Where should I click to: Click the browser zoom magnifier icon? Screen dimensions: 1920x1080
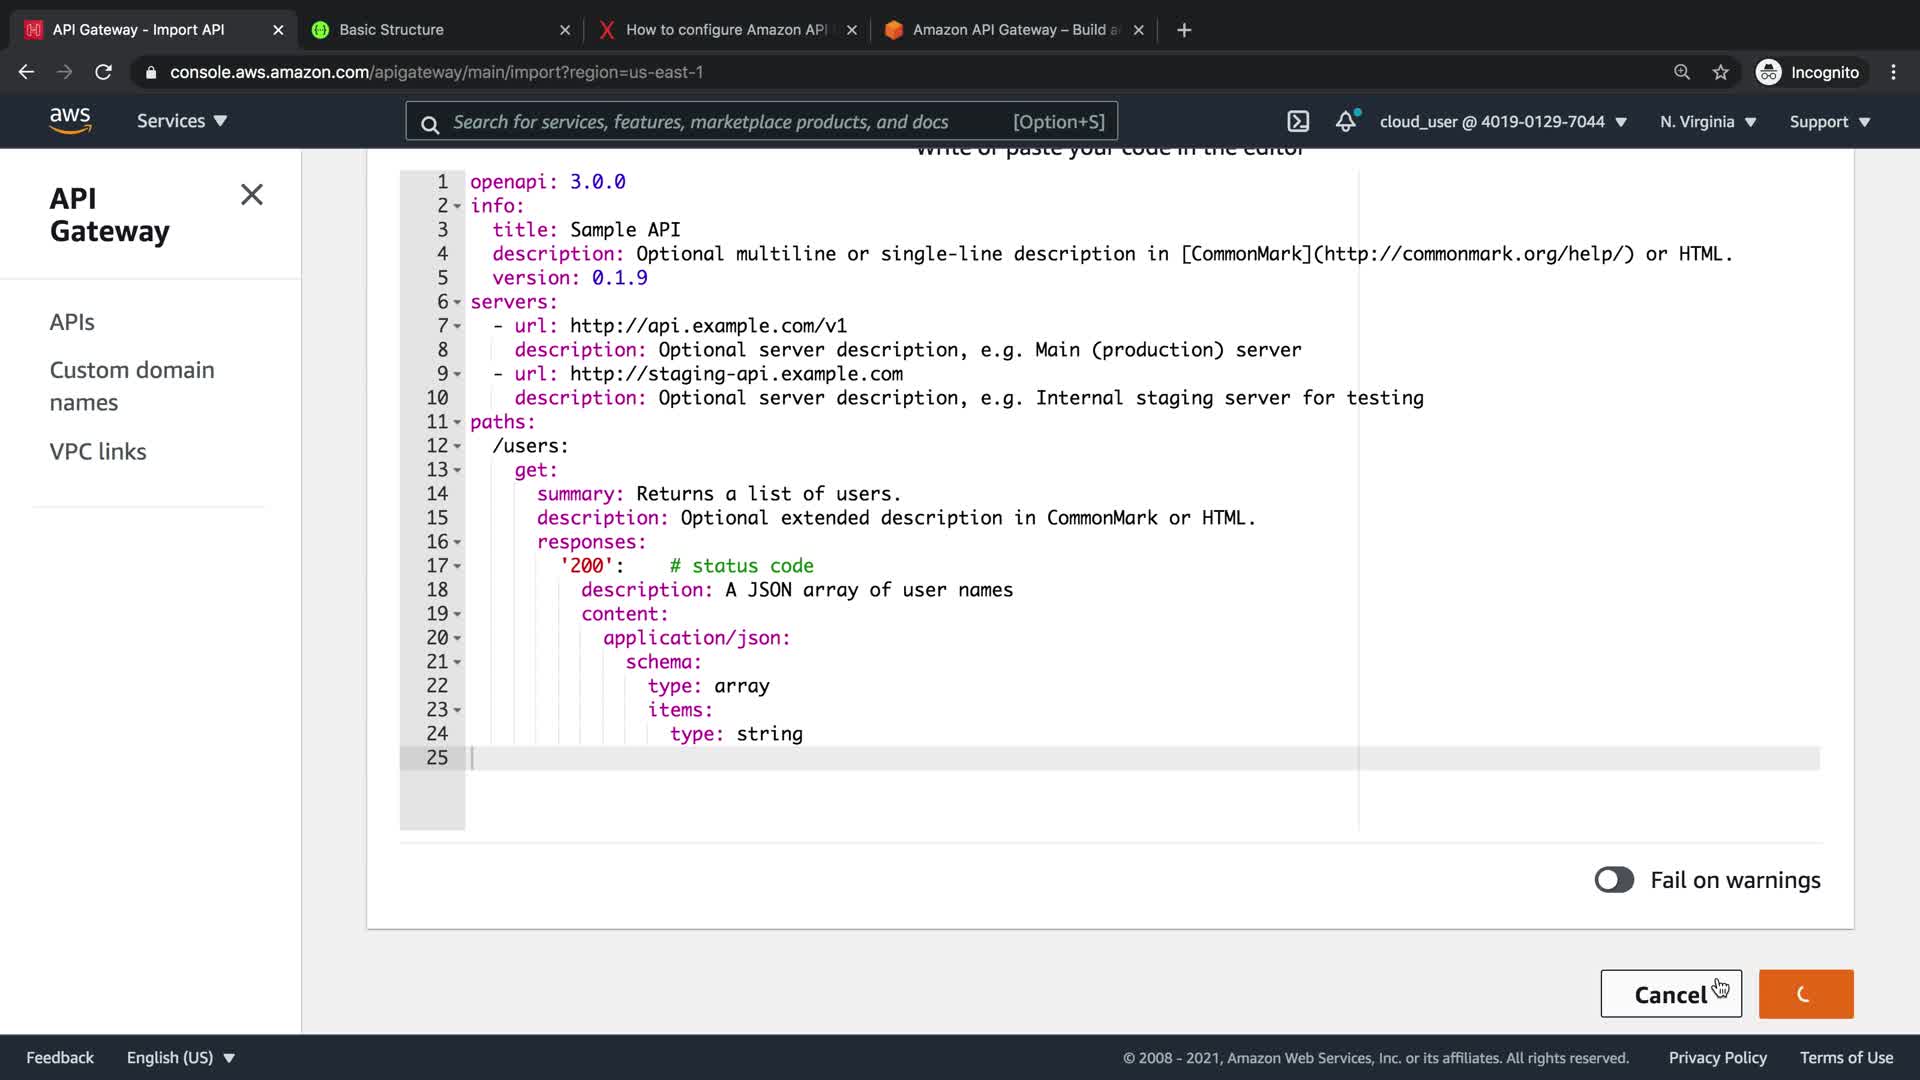coord(1682,72)
